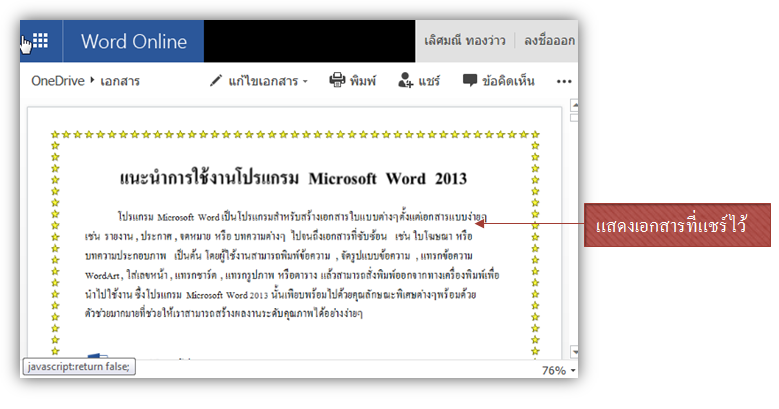Screen dimensions: 779x409
Task: Go to the เอกสาร breadcrumb folder
Action: coord(120,81)
